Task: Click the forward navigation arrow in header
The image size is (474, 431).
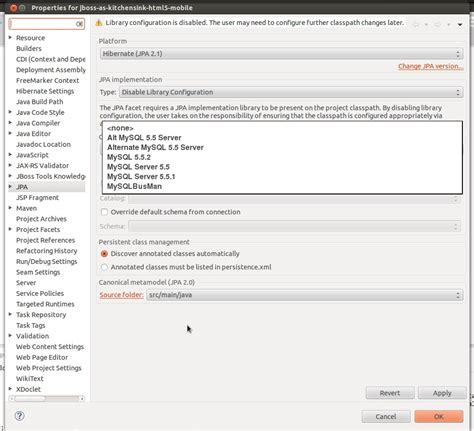Action: click(x=438, y=24)
